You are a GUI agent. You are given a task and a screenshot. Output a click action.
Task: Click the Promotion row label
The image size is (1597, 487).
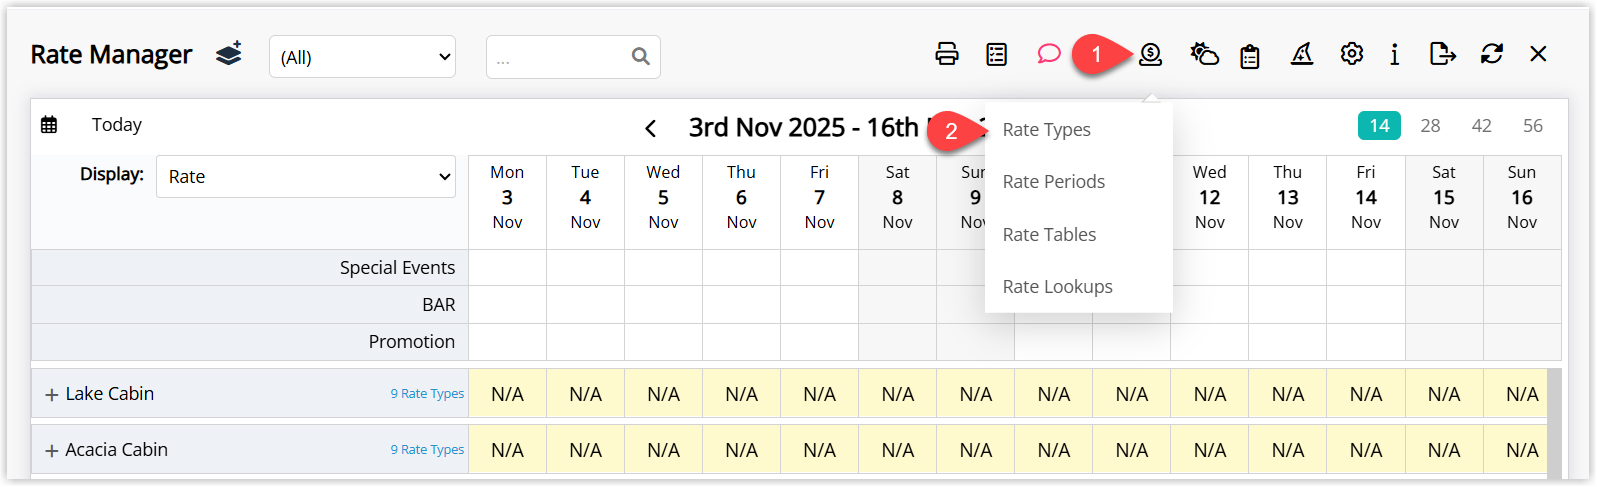[411, 342]
